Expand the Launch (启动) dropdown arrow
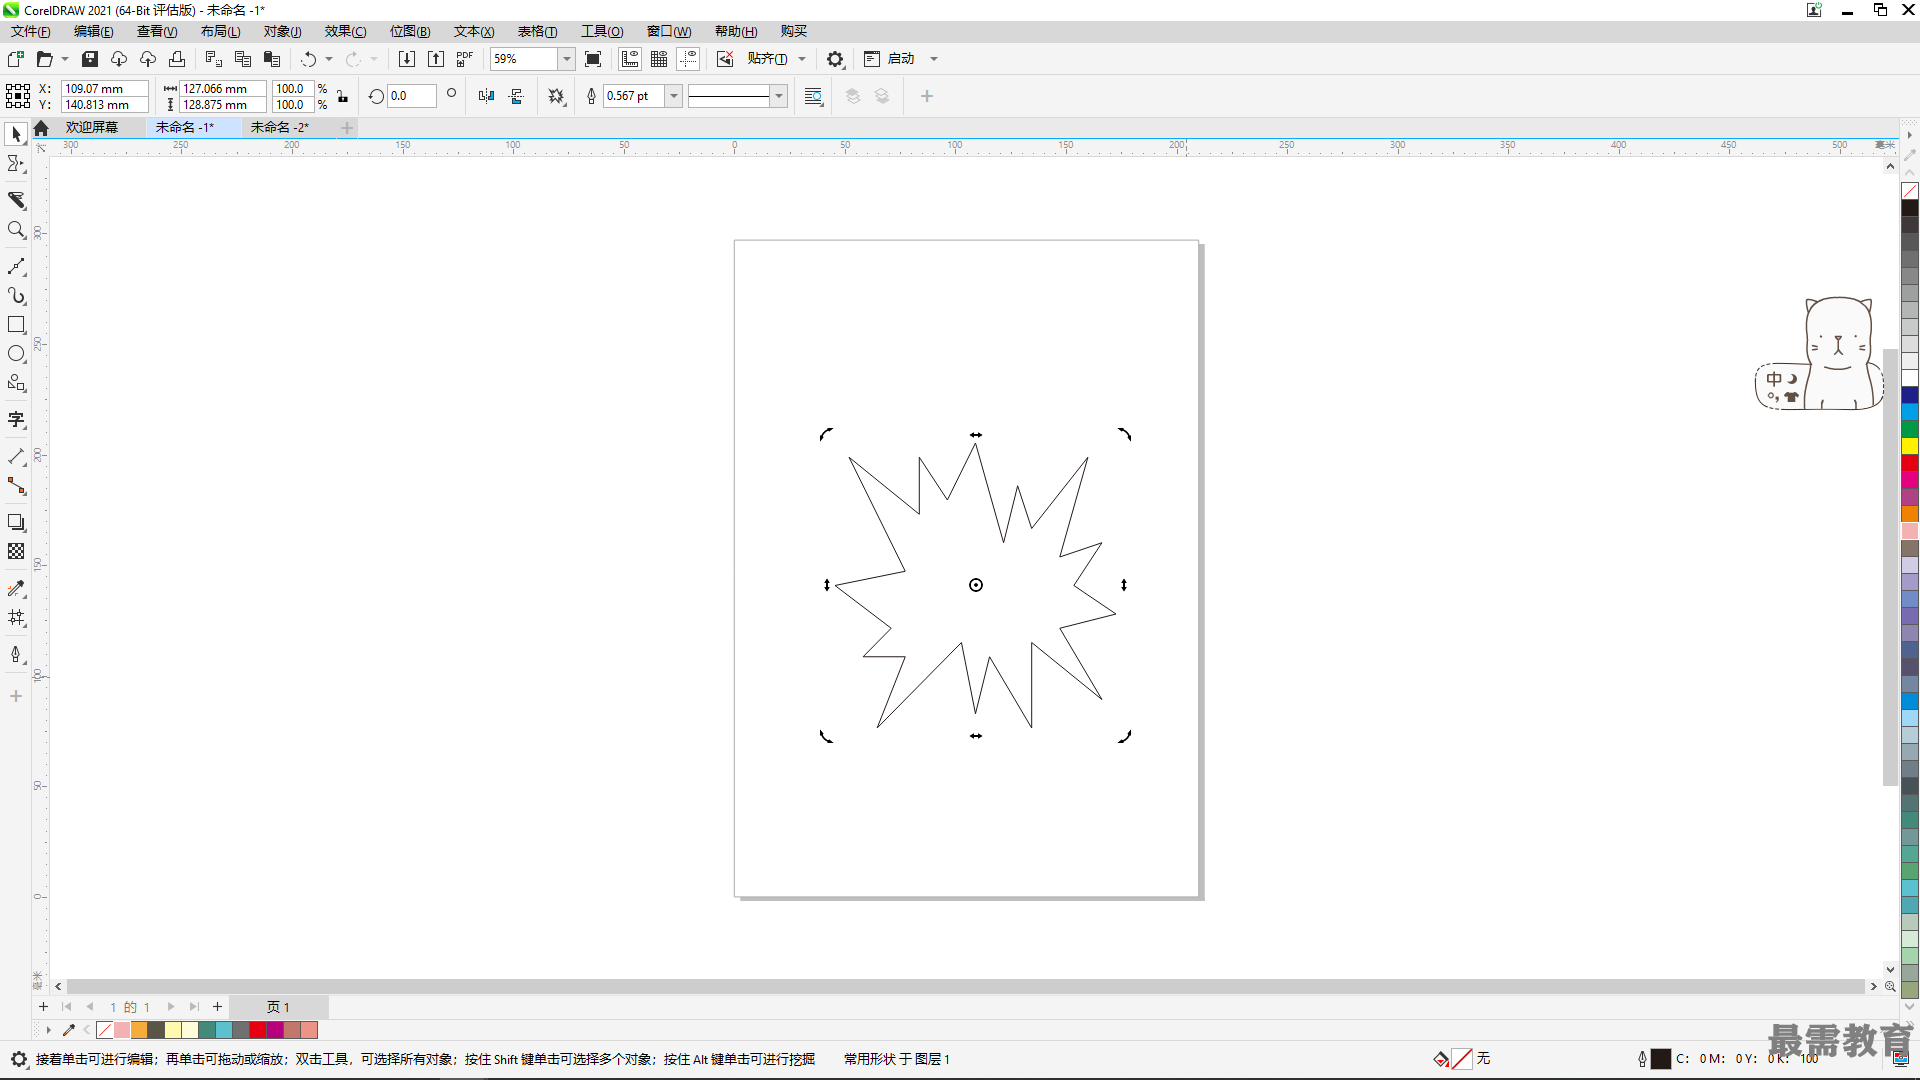This screenshot has height=1080, width=1920. tap(934, 59)
